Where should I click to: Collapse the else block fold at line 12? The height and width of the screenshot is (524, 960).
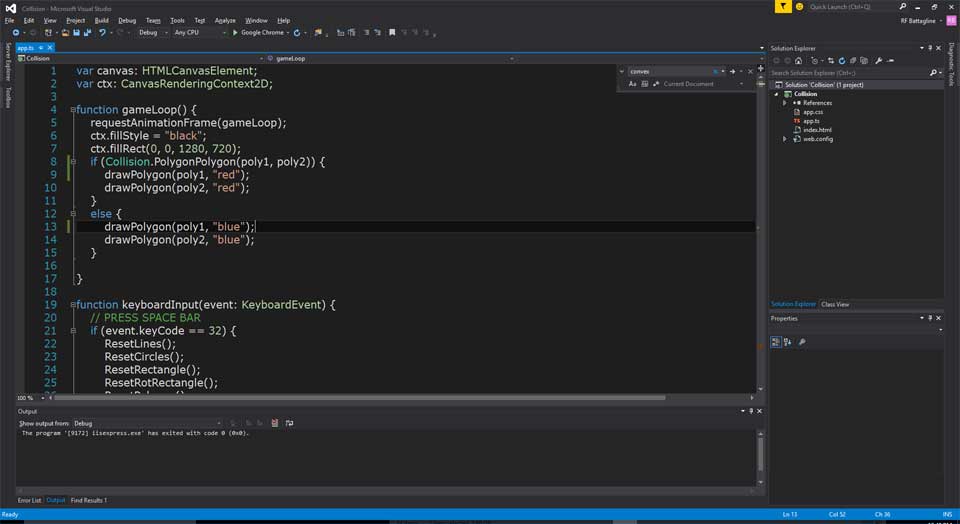pos(73,214)
